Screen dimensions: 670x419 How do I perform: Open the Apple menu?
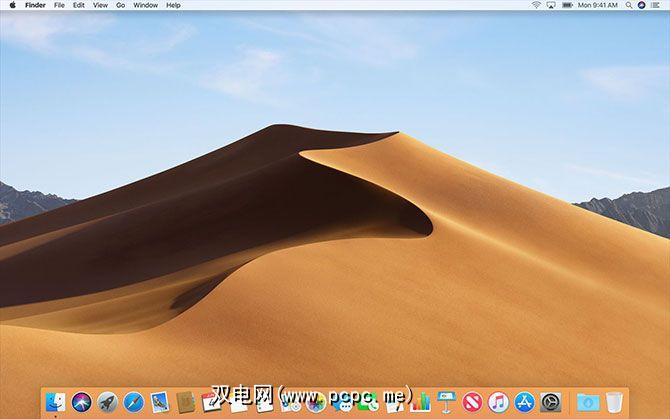click(12, 5)
